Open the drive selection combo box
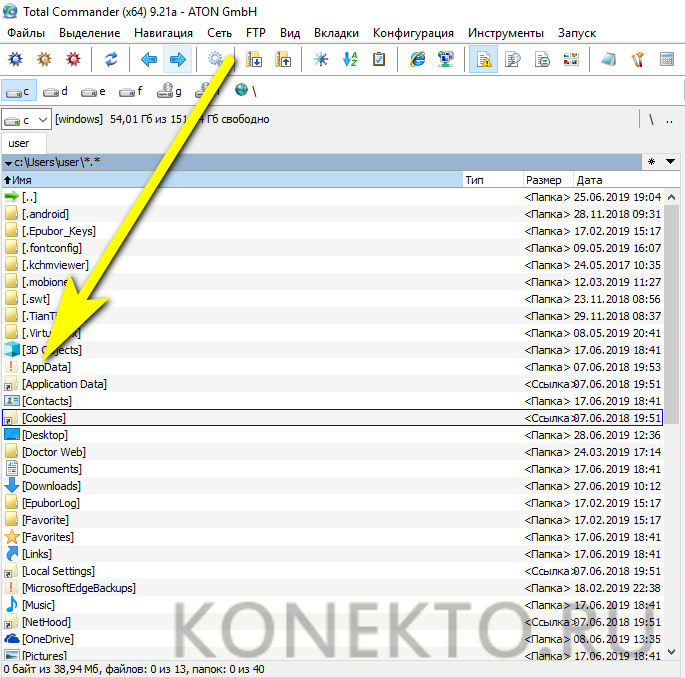 point(27,119)
